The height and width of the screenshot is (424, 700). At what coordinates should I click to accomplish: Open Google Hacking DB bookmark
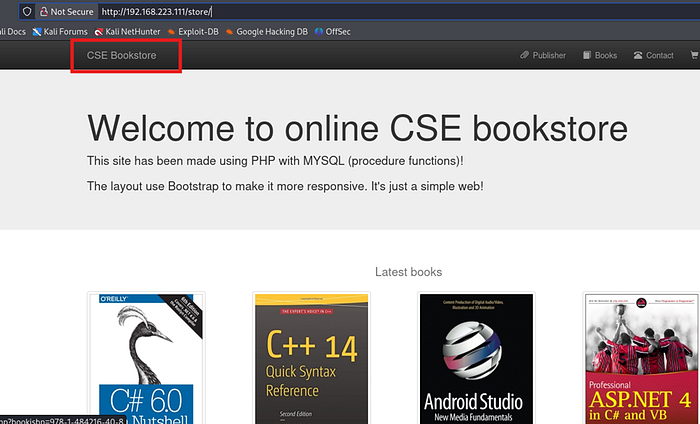click(267, 32)
